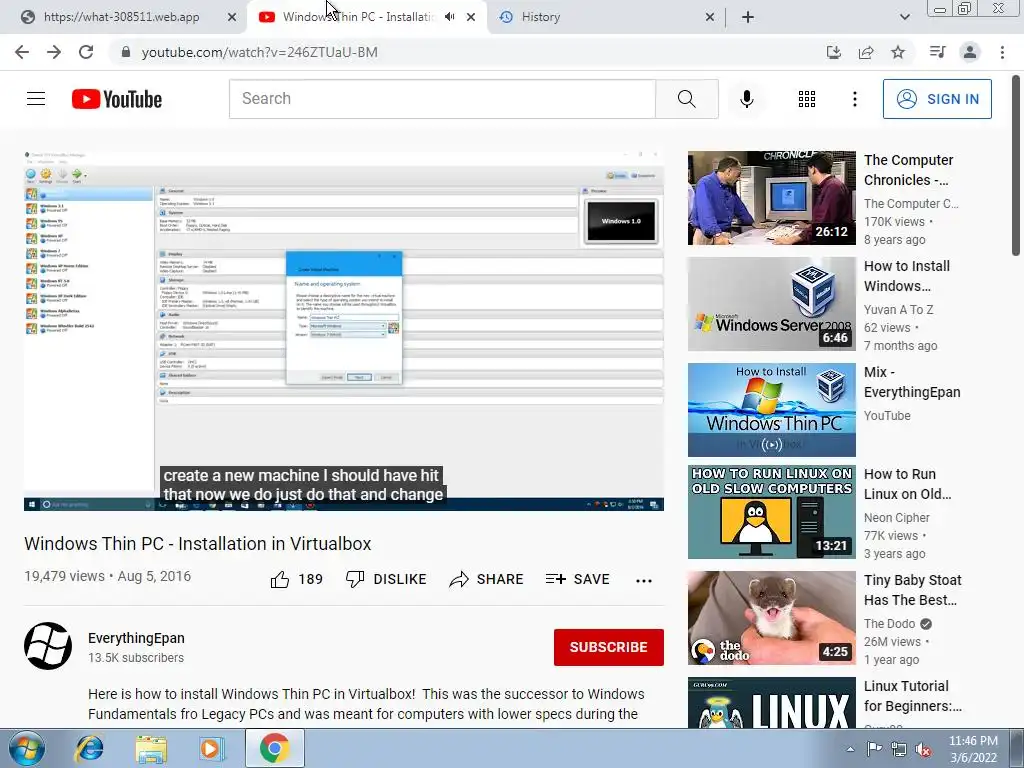Viewport: 1024px width, 768px height.
Task: Search with your voice microphone icon
Action: [x=746, y=99]
